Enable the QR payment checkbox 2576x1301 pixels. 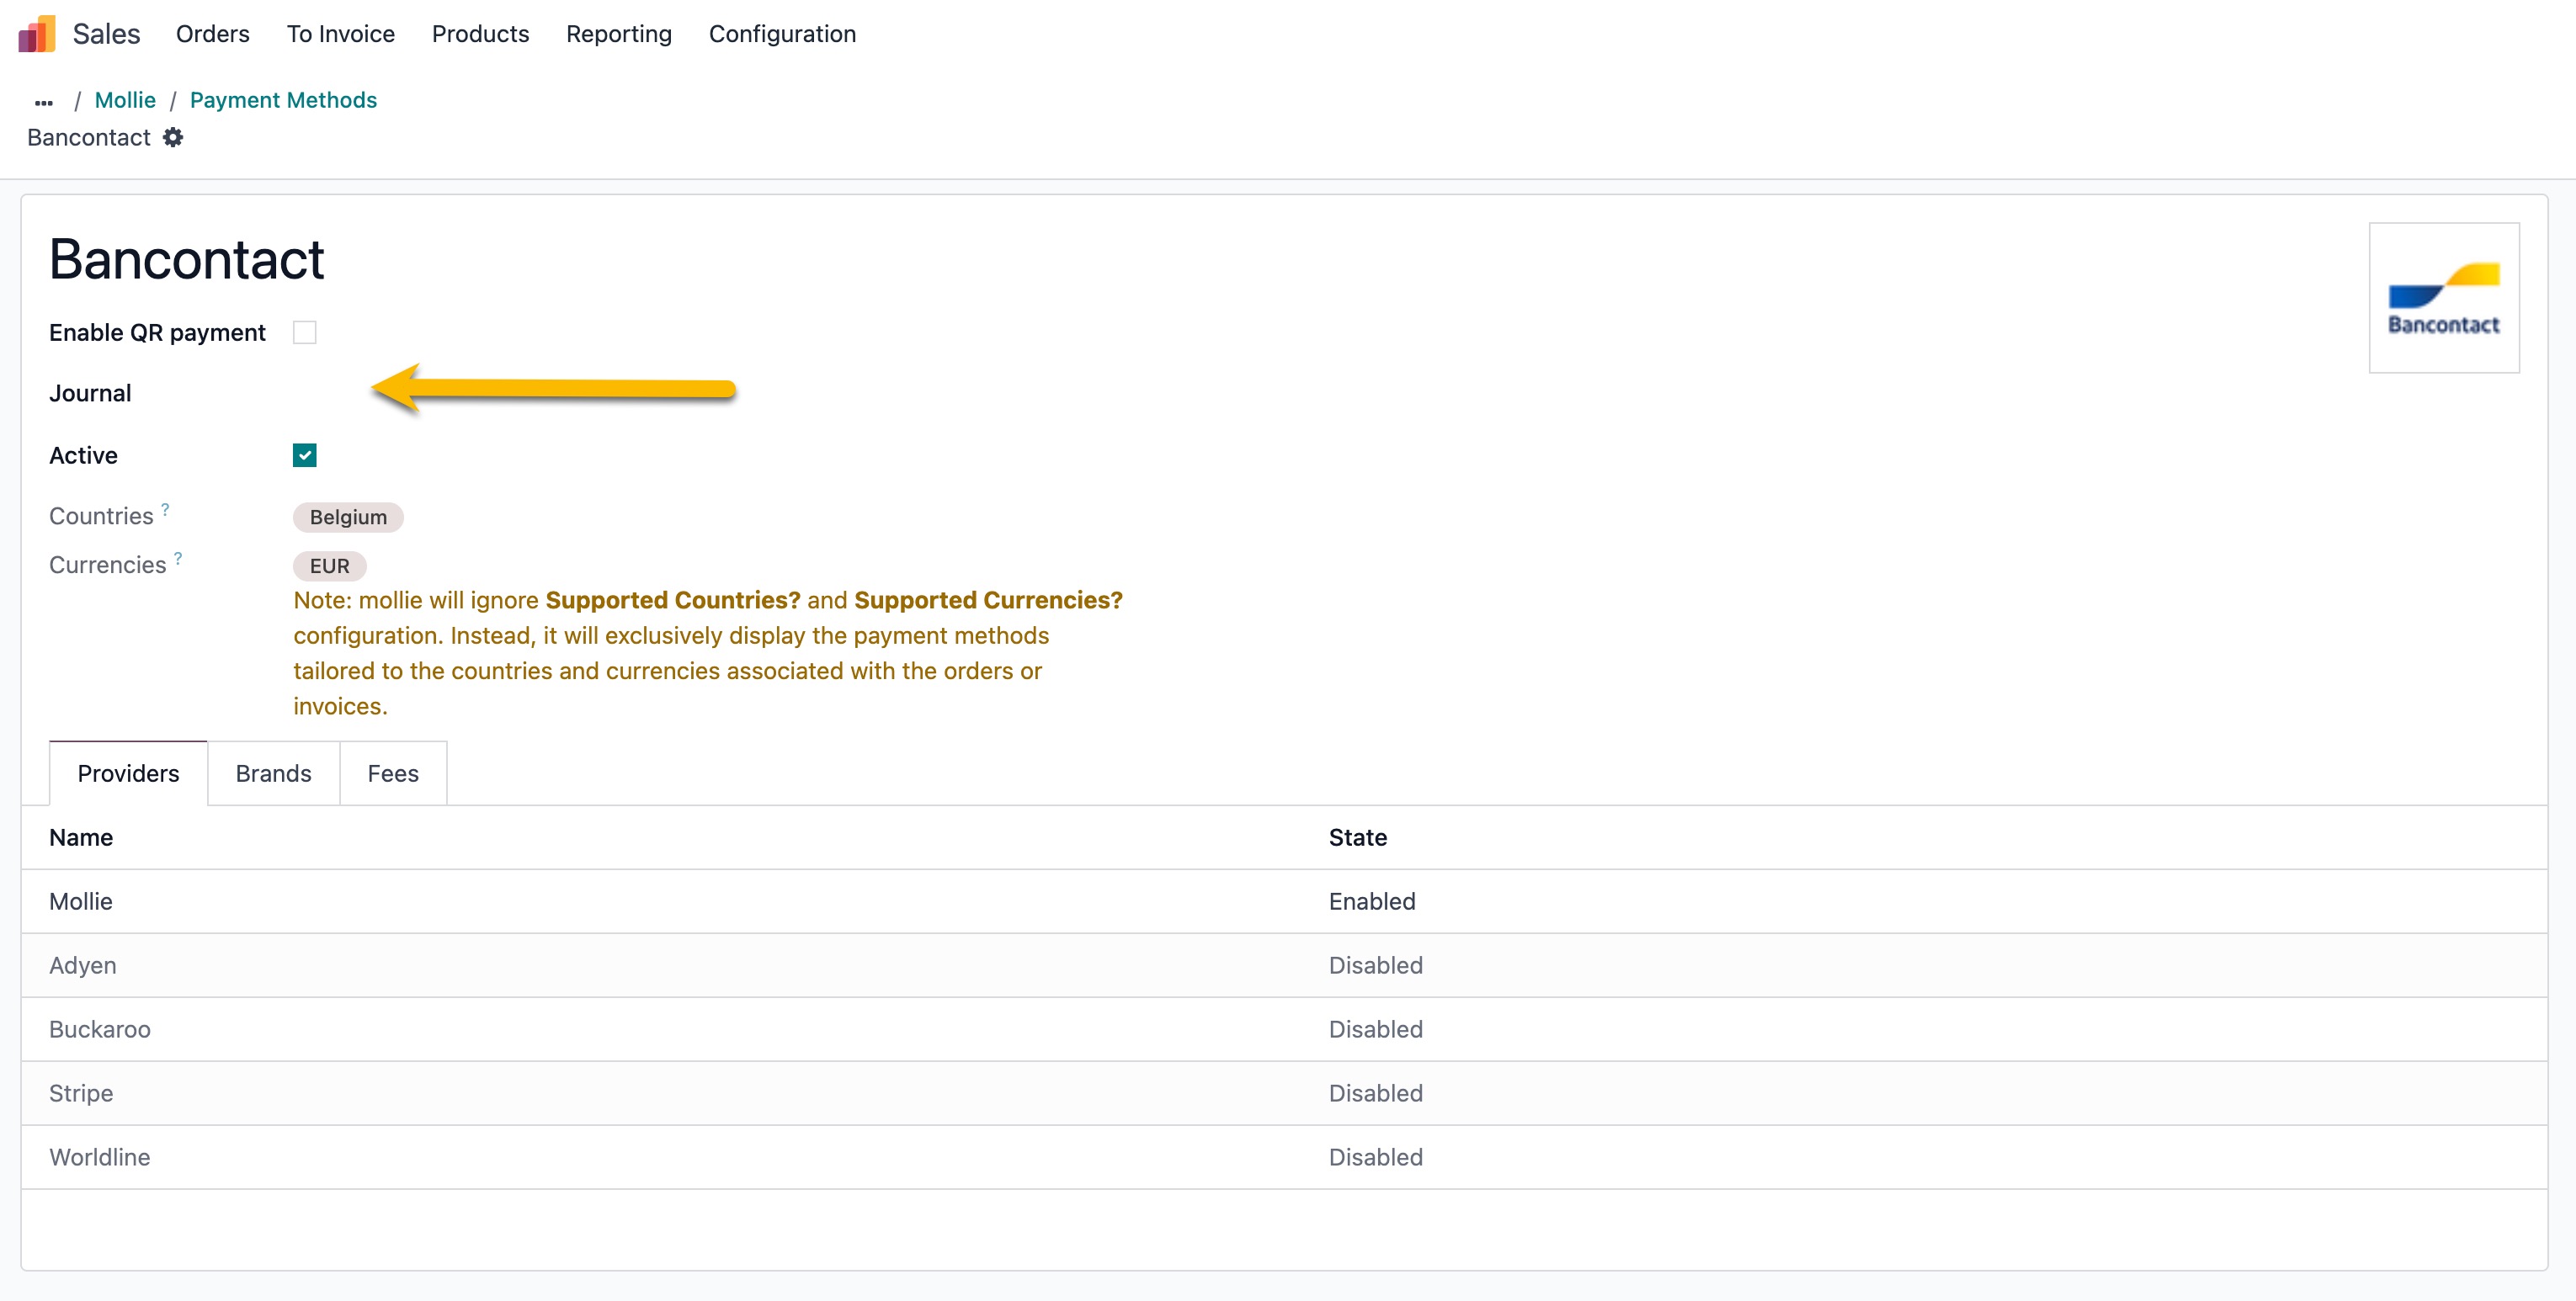305,332
